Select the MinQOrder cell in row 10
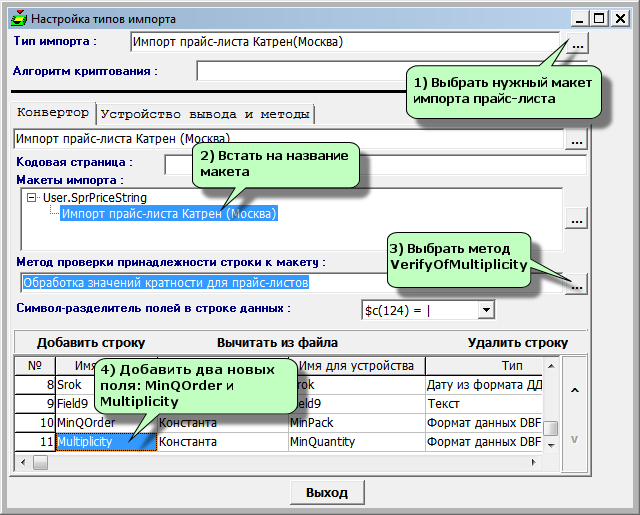This screenshot has width=640, height=515. [x=106, y=423]
